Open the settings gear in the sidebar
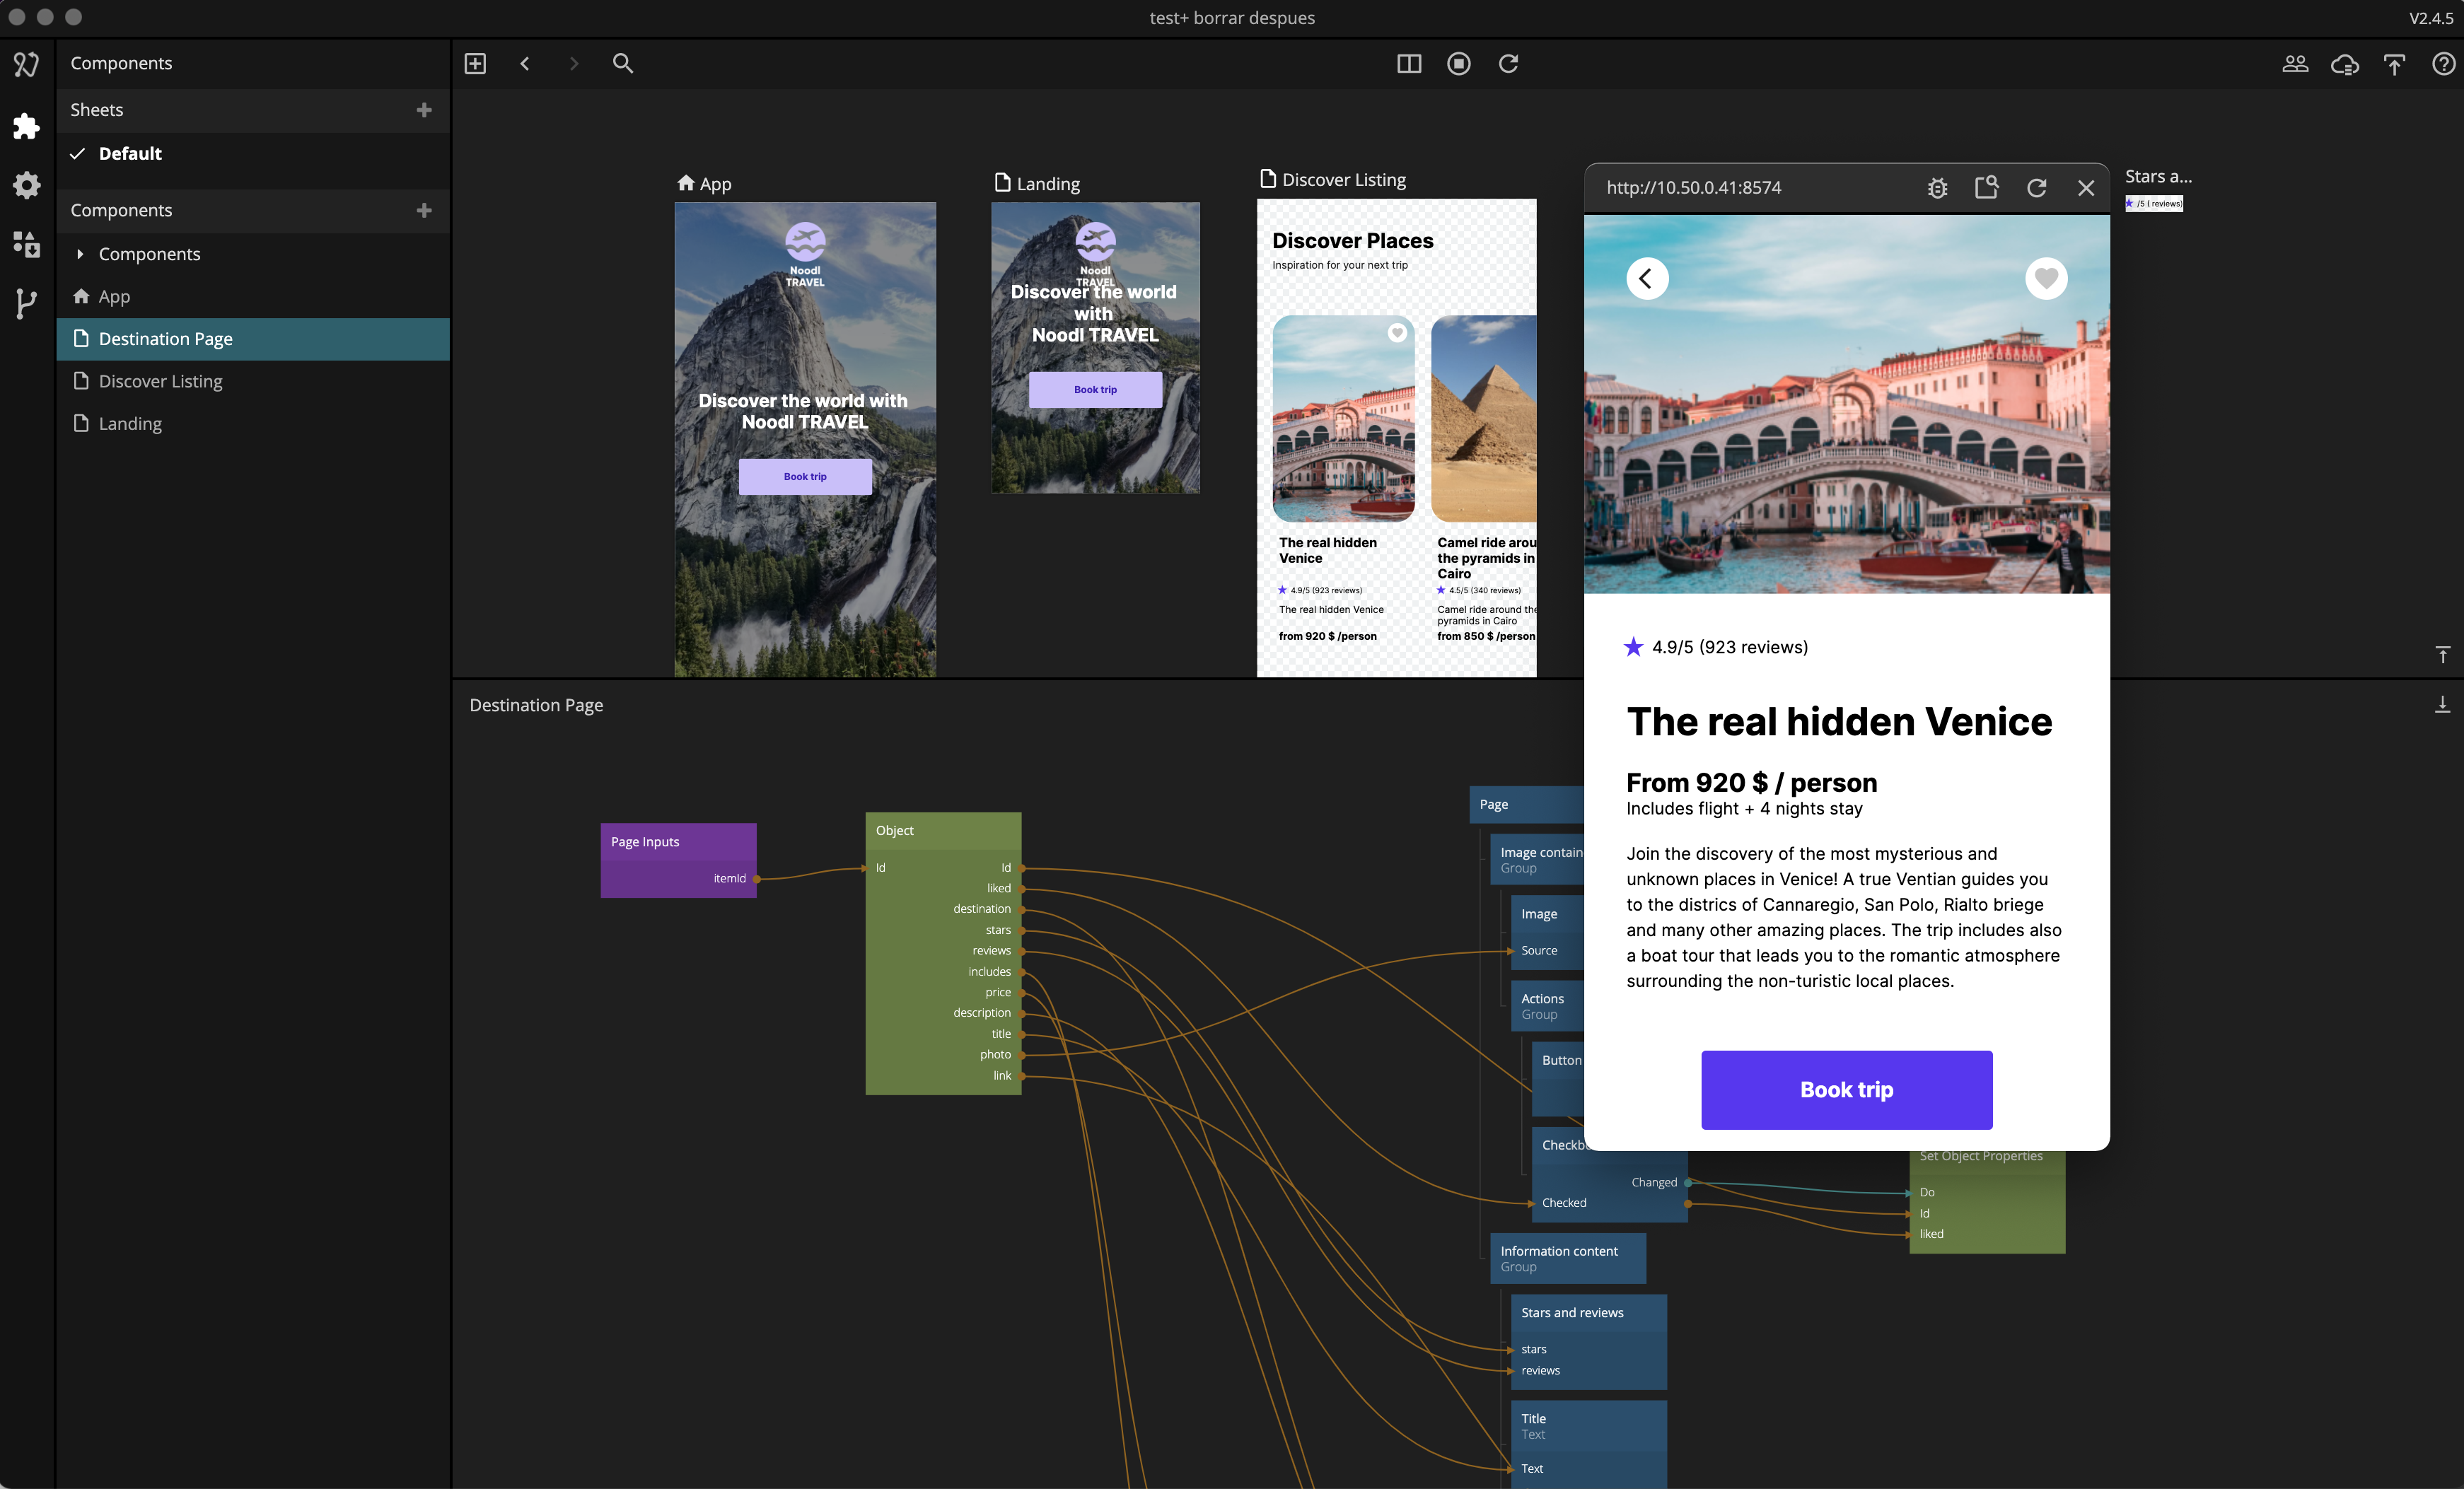 coord(26,185)
